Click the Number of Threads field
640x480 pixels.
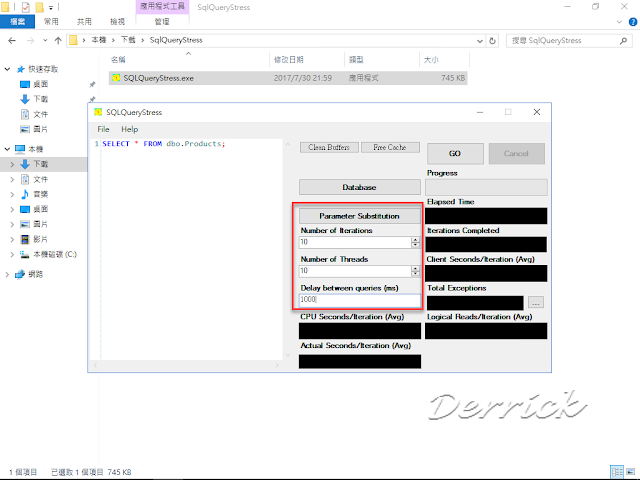(355, 271)
